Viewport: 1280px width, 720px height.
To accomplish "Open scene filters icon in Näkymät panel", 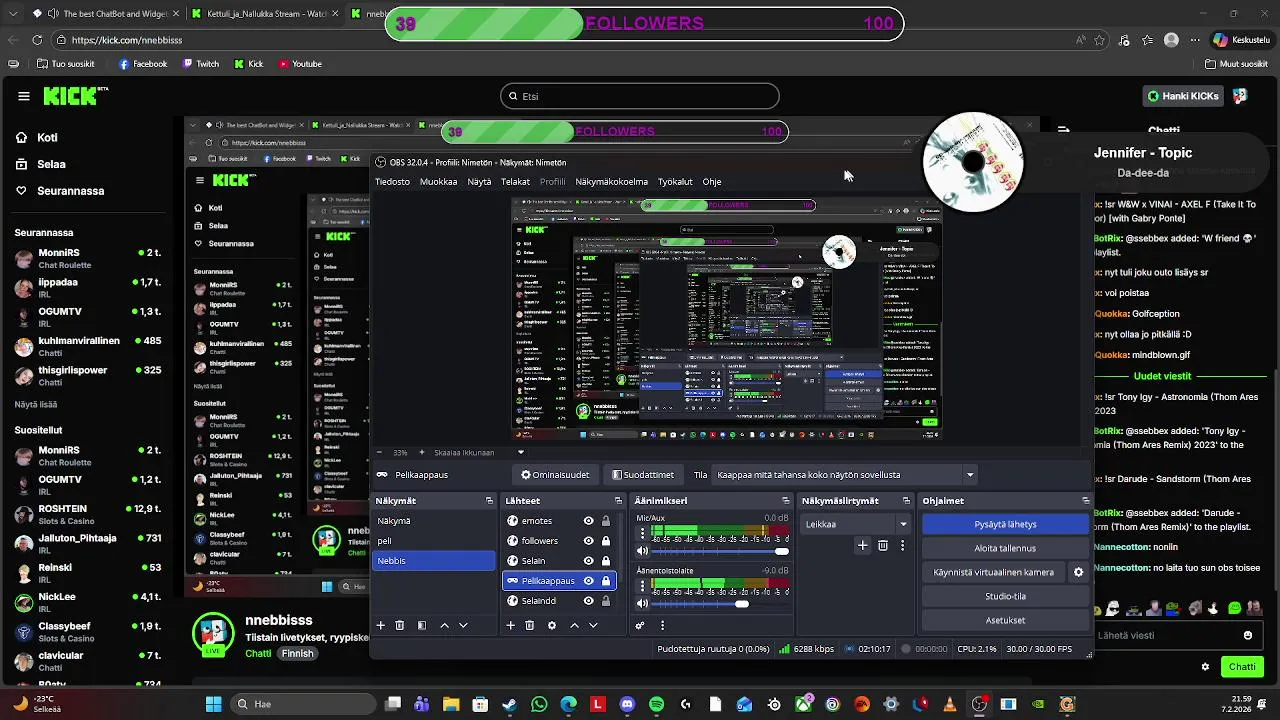I will point(421,625).
